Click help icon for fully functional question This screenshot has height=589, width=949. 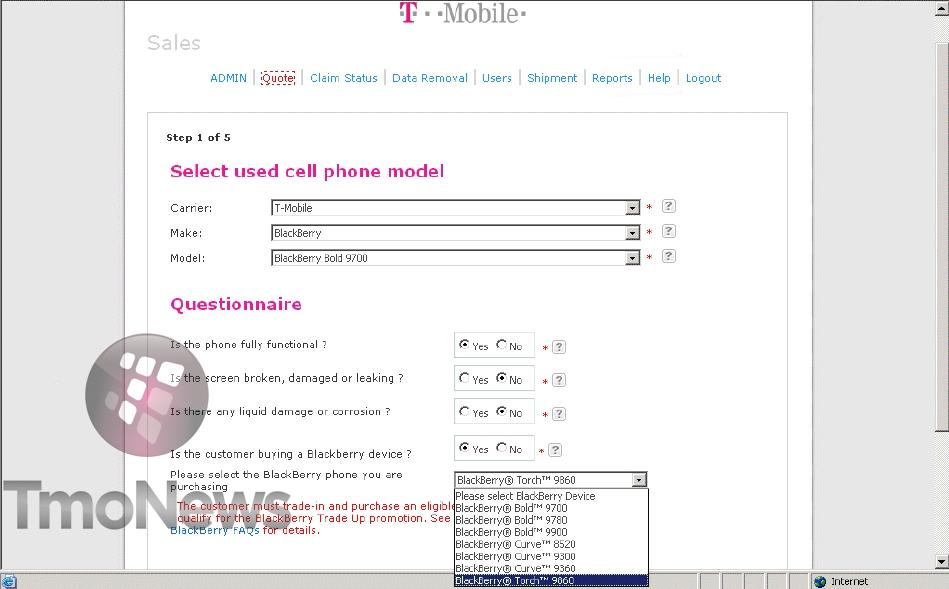[559, 347]
